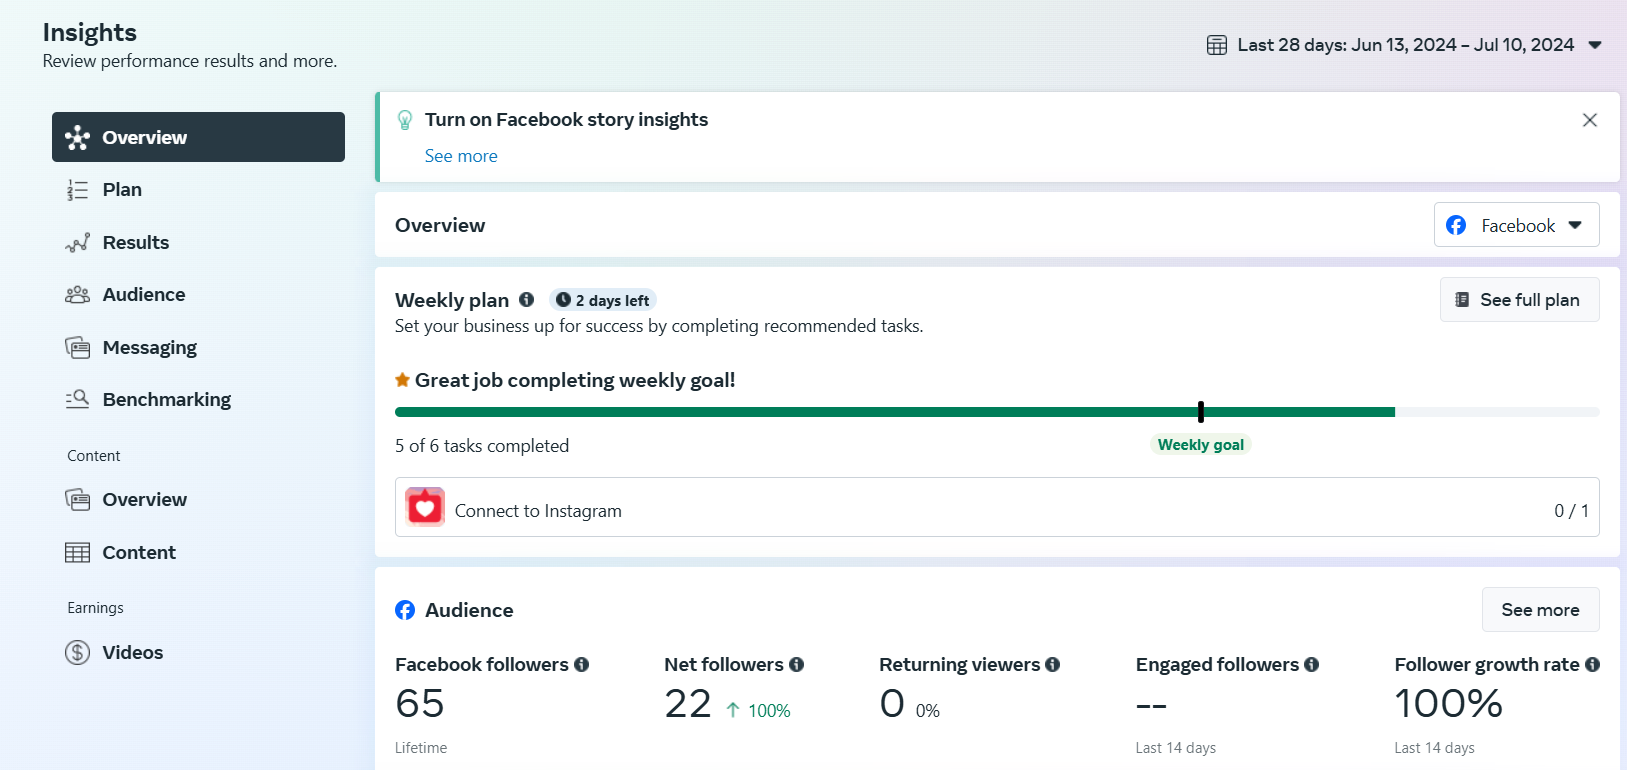Image resolution: width=1627 pixels, height=770 pixels.
Task: Click the weekly goal marker on progress bar
Action: pos(1201,412)
